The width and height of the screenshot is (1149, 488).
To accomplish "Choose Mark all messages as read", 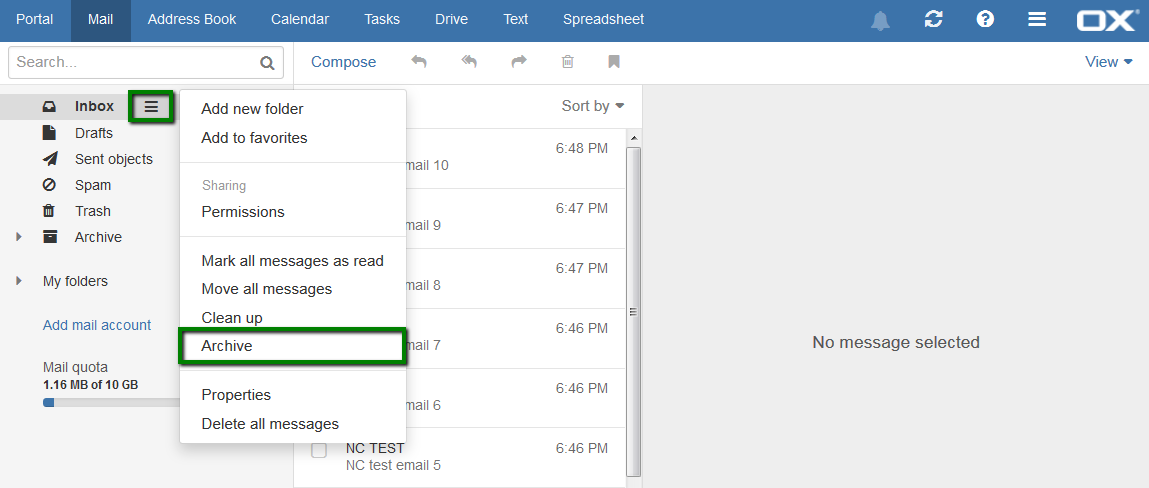I will point(292,261).
